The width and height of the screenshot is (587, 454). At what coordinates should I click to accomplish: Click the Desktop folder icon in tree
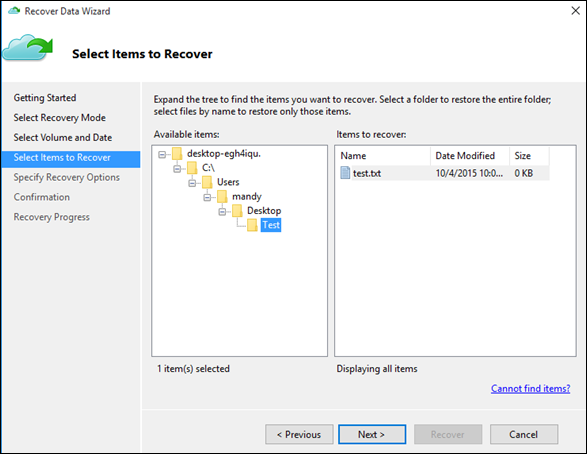pyautogui.click(x=237, y=211)
